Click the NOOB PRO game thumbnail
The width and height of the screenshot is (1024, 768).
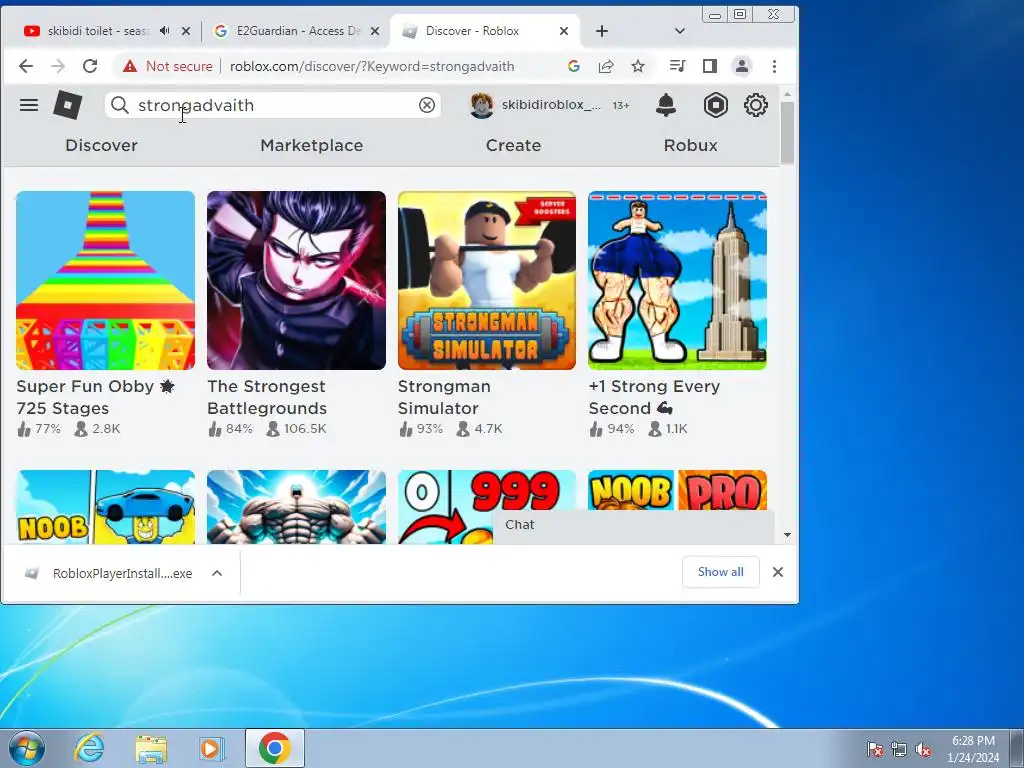click(677, 490)
